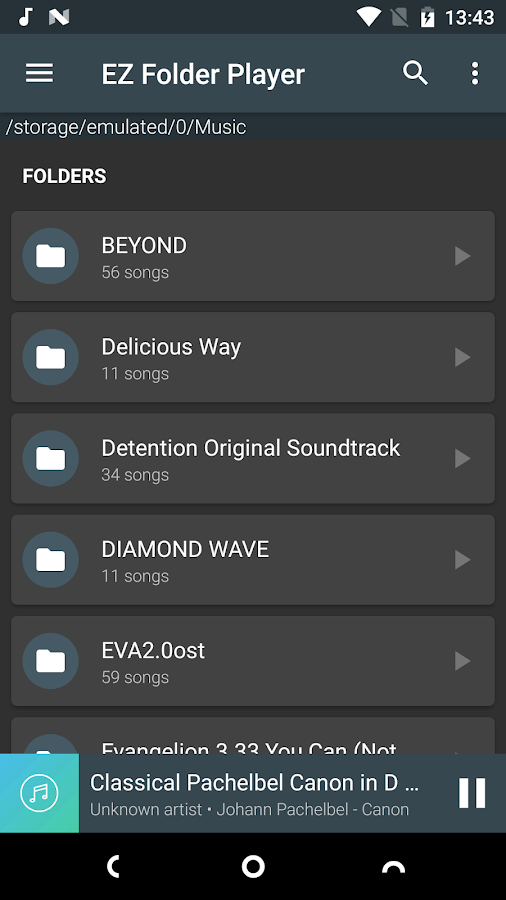
Task: Click the Delicious Way folder icon
Action: coord(50,357)
